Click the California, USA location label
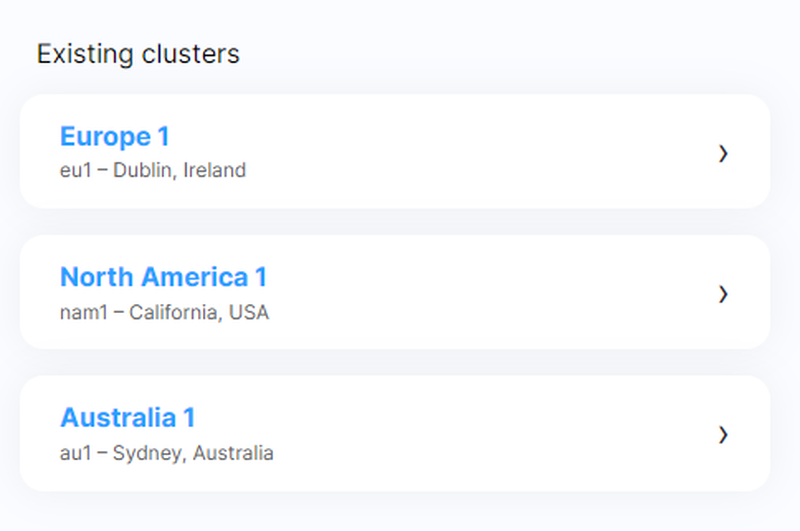This screenshot has height=531, width=800. pyautogui.click(x=198, y=312)
